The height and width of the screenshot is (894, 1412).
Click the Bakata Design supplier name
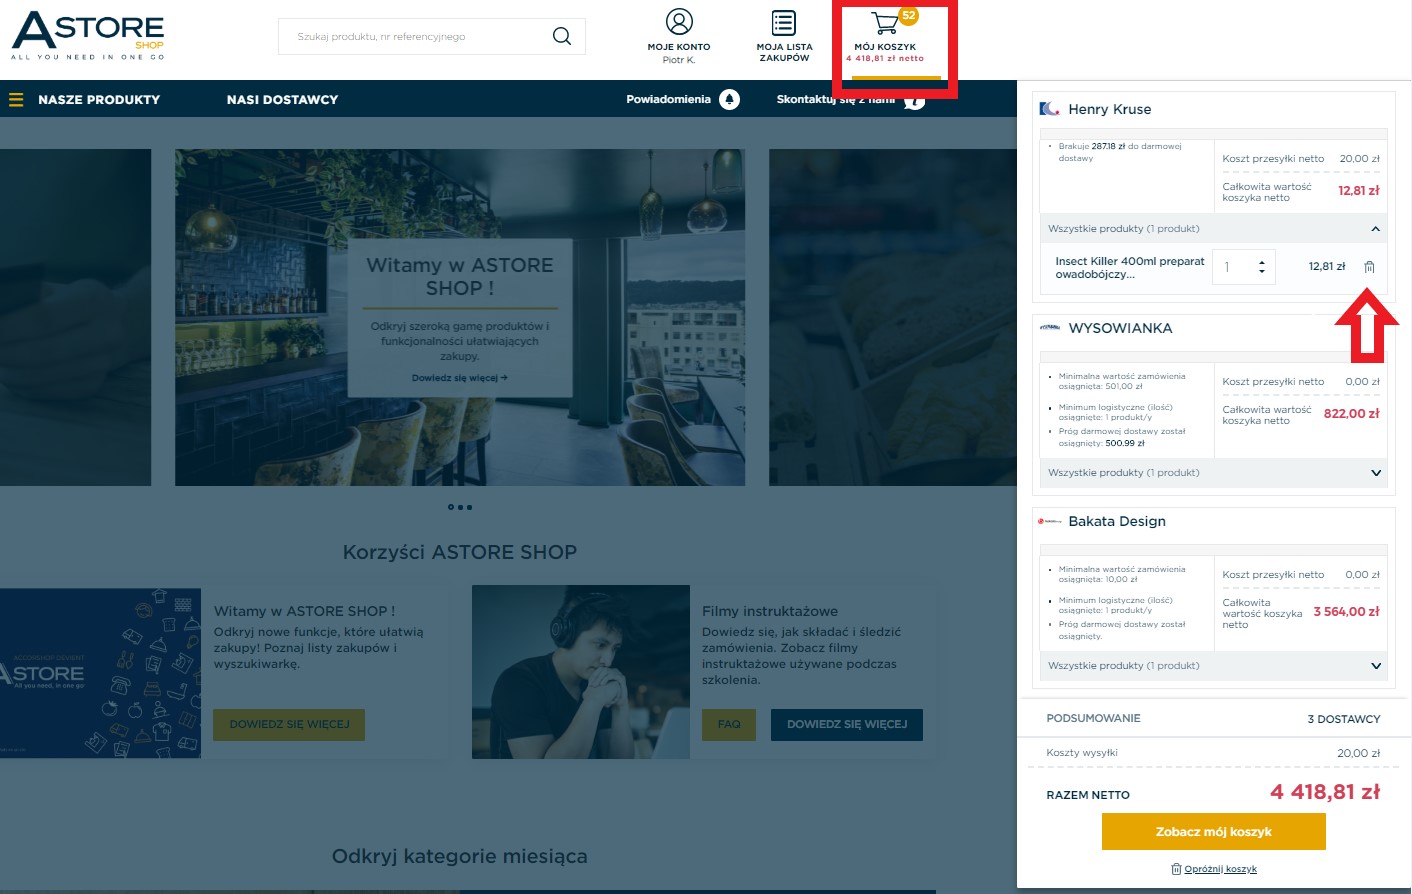tap(1117, 521)
